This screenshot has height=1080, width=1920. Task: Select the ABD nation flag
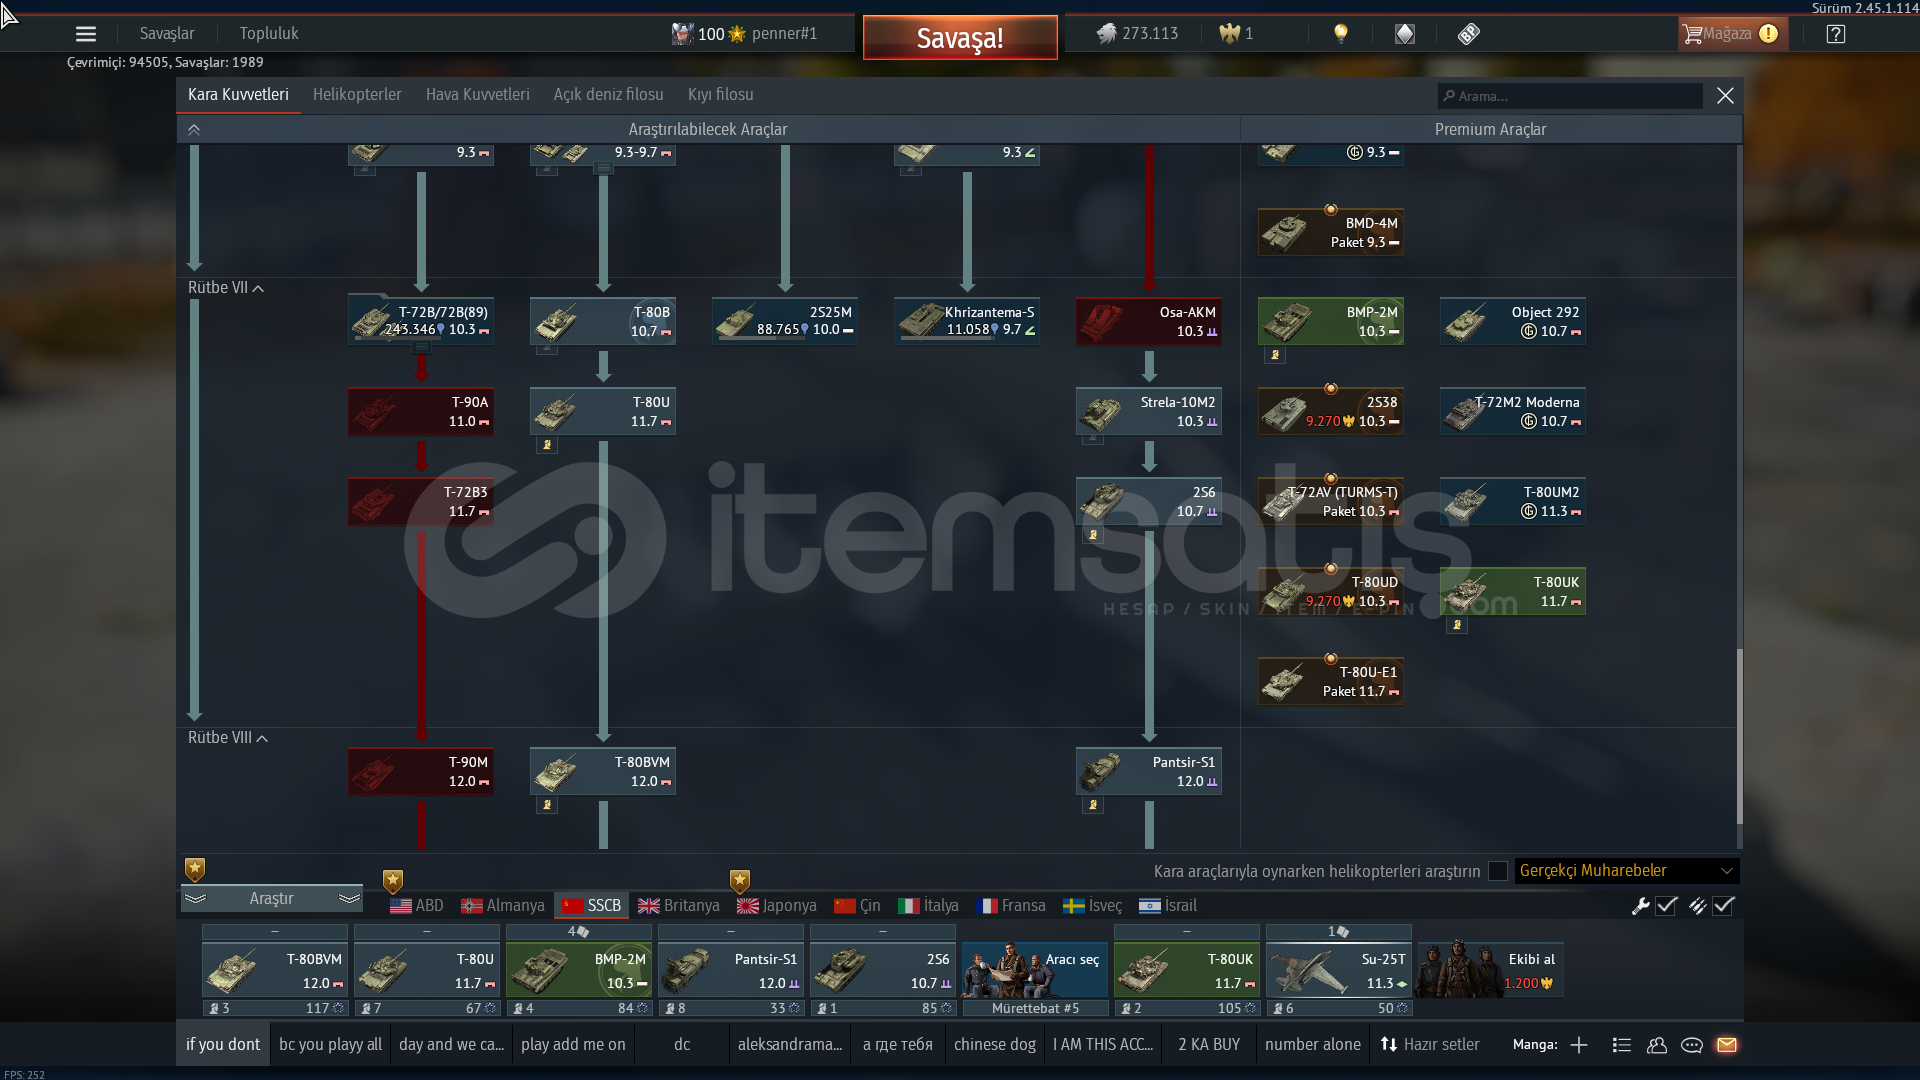point(417,906)
